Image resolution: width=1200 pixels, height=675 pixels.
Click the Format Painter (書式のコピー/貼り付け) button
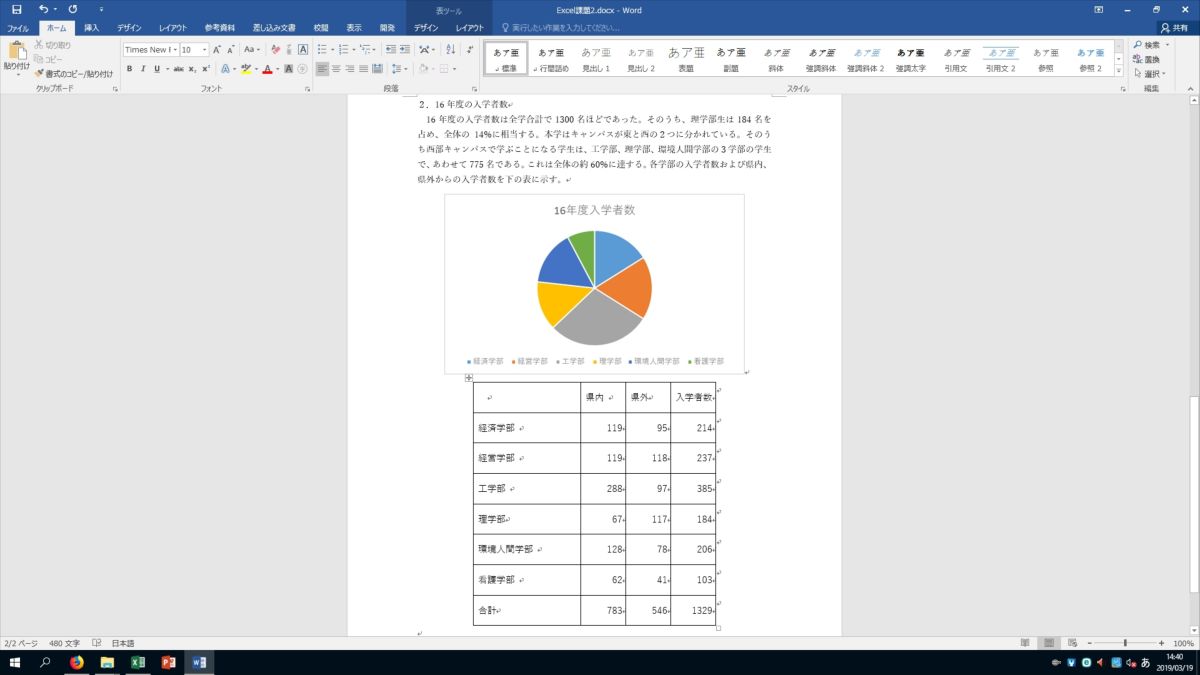coord(73,73)
